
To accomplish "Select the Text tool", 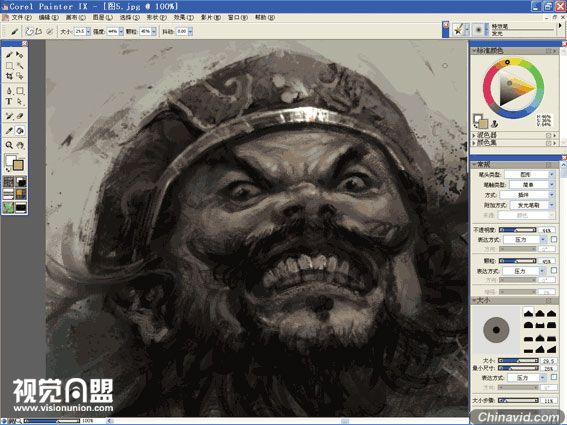I will pyautogui.click(x=9, y=102).
